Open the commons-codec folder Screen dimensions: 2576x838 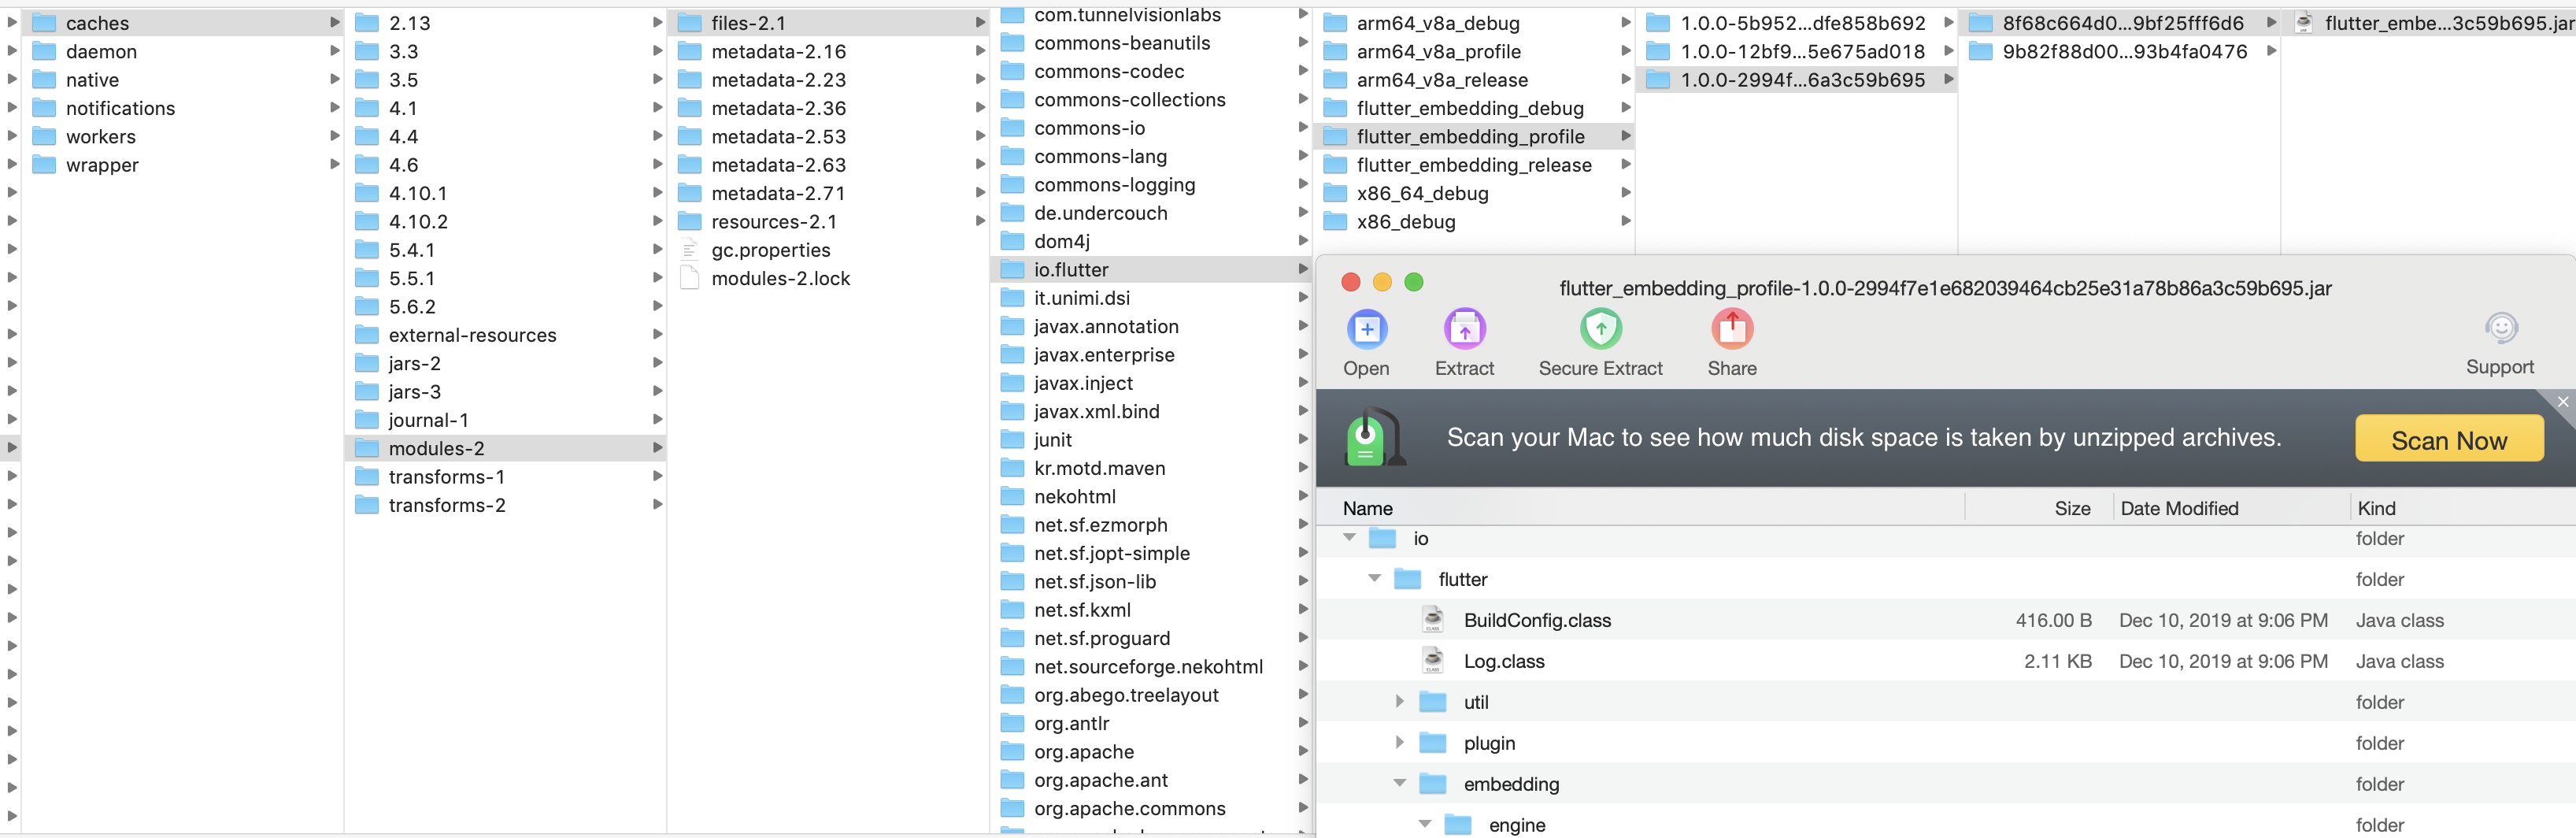[1151, 71]
